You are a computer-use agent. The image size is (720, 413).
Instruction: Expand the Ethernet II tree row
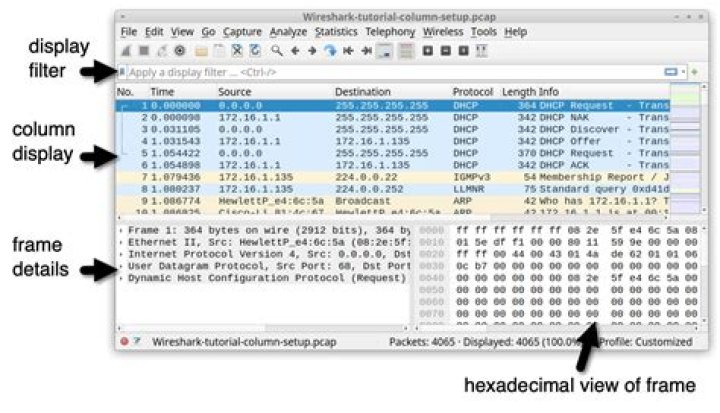point(121,241)
